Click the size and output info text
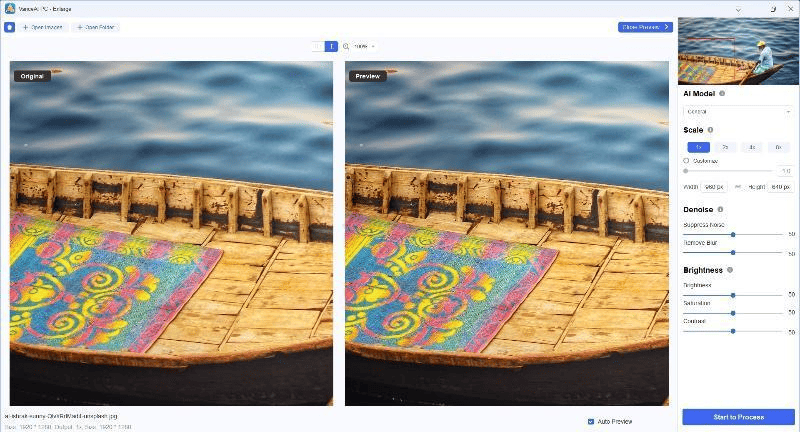The width and height of the screenshot is (800, 432). pos(68,427)
